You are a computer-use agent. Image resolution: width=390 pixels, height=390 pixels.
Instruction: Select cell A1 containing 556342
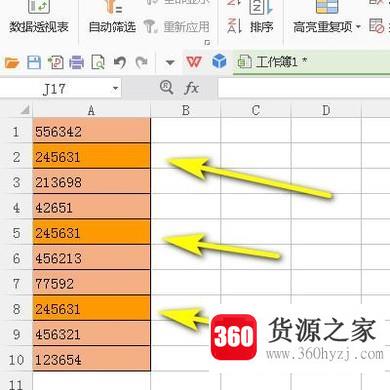91,131
